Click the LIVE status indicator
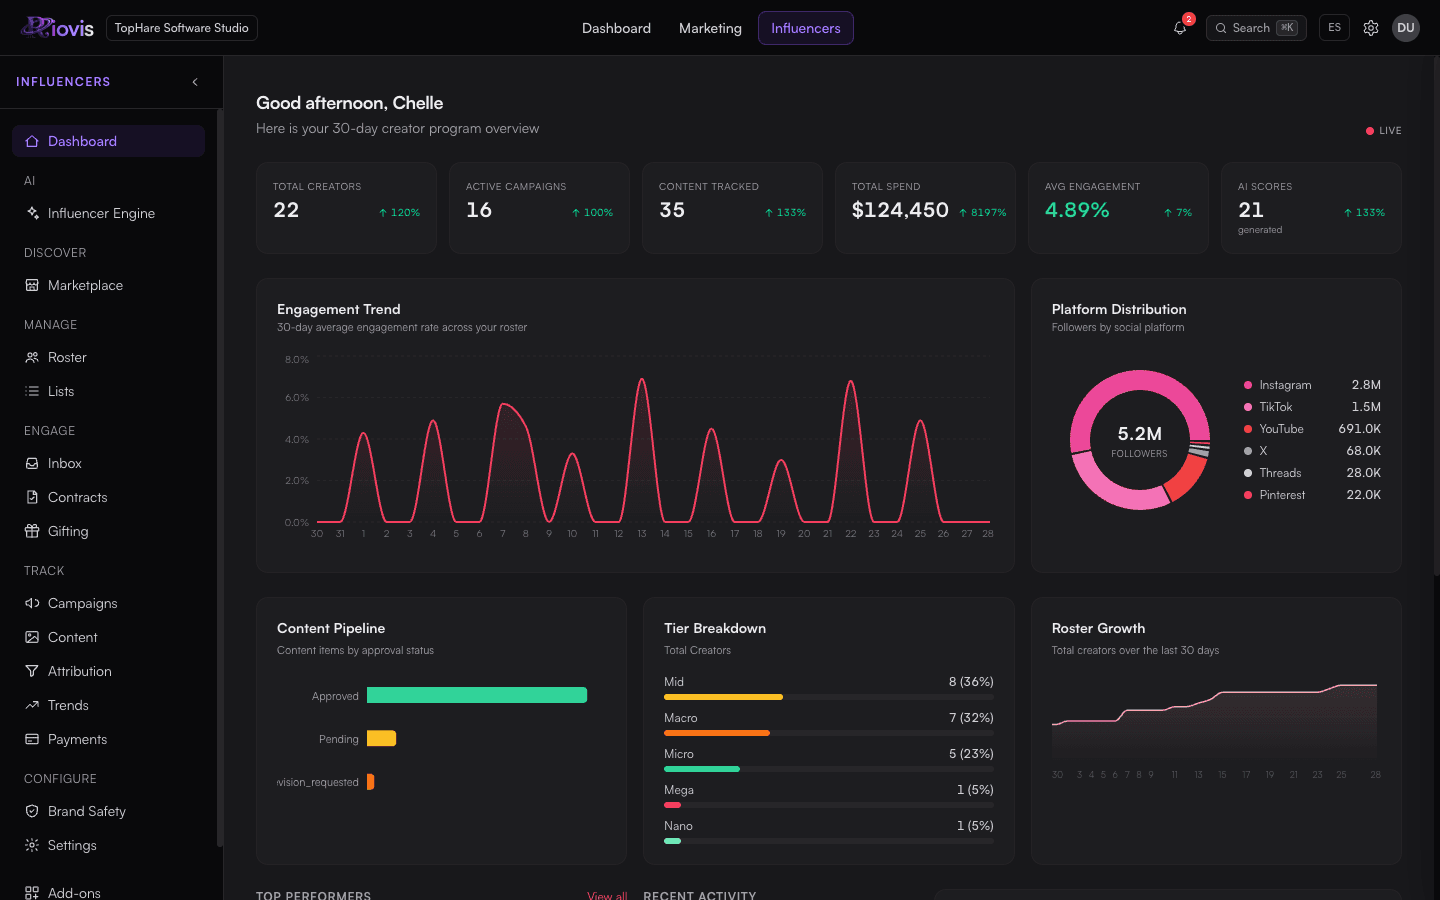Viewport: 1440px width, 900px height. coord(1384,131)
